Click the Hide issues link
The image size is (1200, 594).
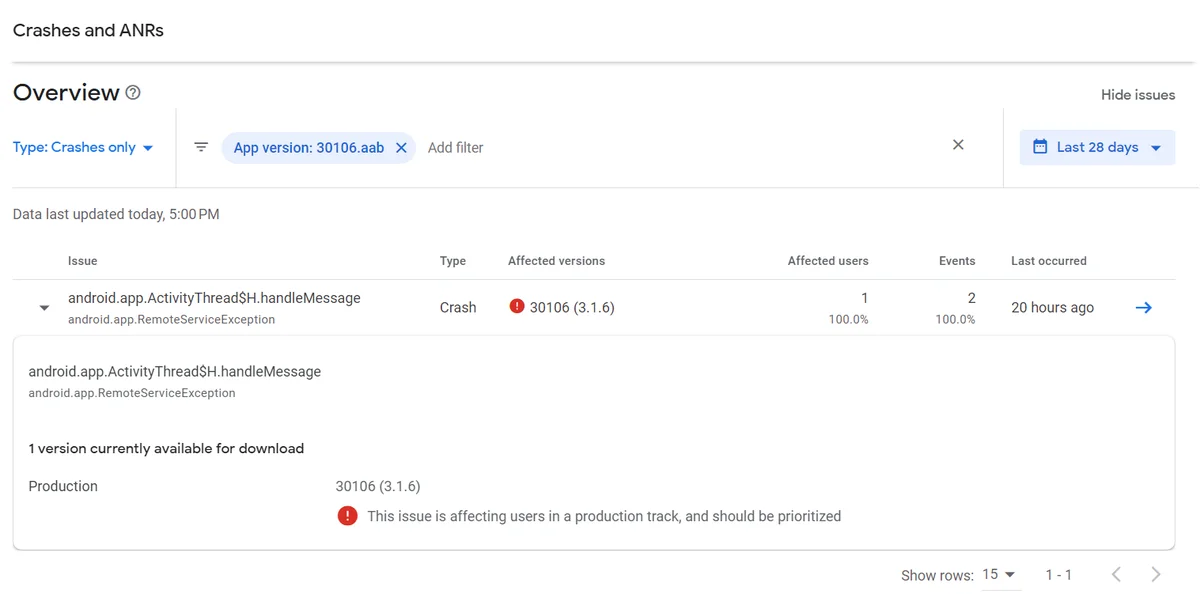(1138, 94)
